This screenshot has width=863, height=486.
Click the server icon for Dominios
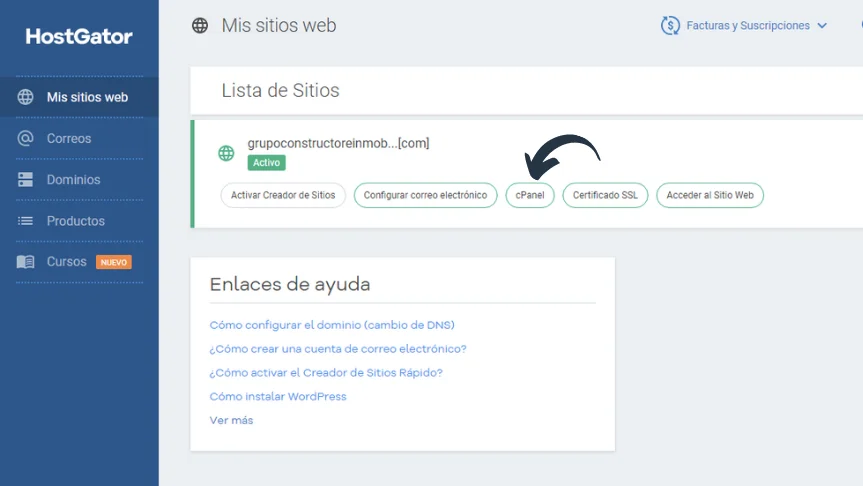[x=25, y=179]
